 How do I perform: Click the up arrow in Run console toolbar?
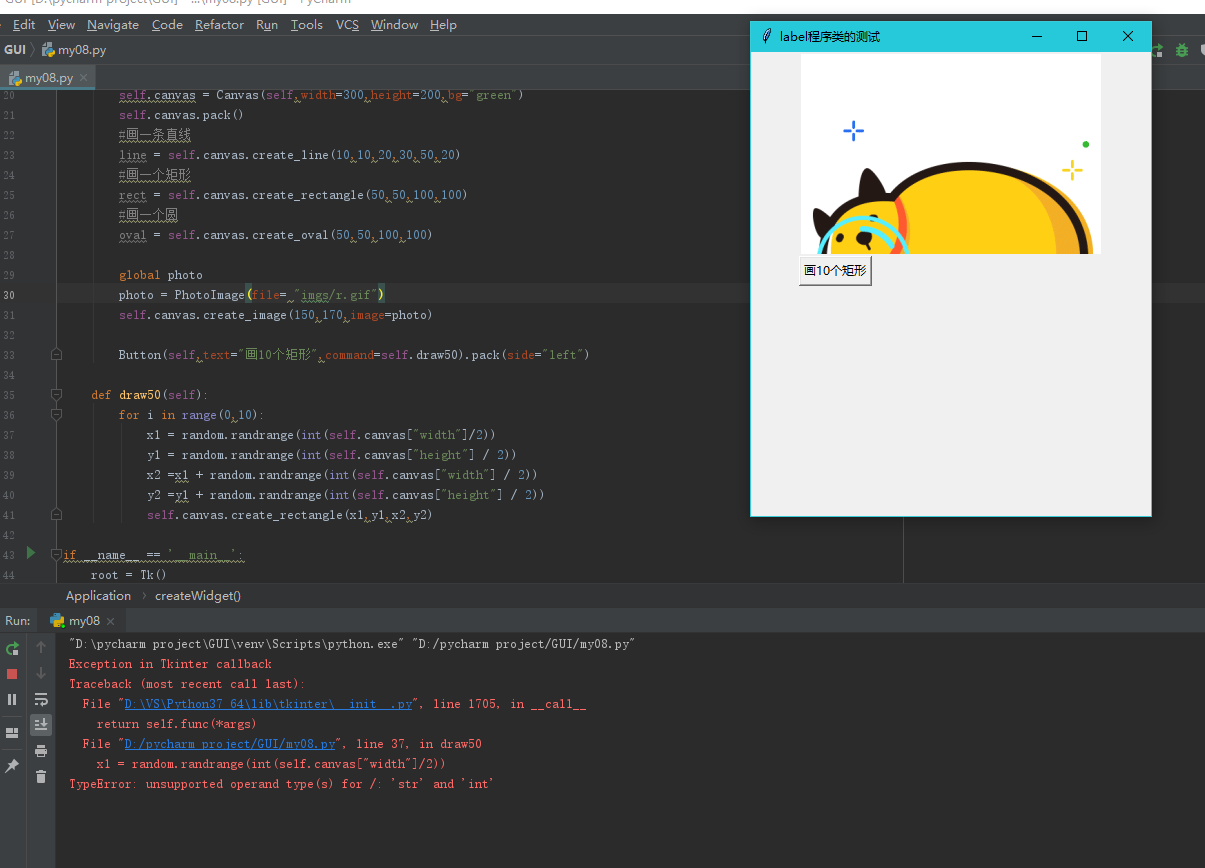(41, 648)
